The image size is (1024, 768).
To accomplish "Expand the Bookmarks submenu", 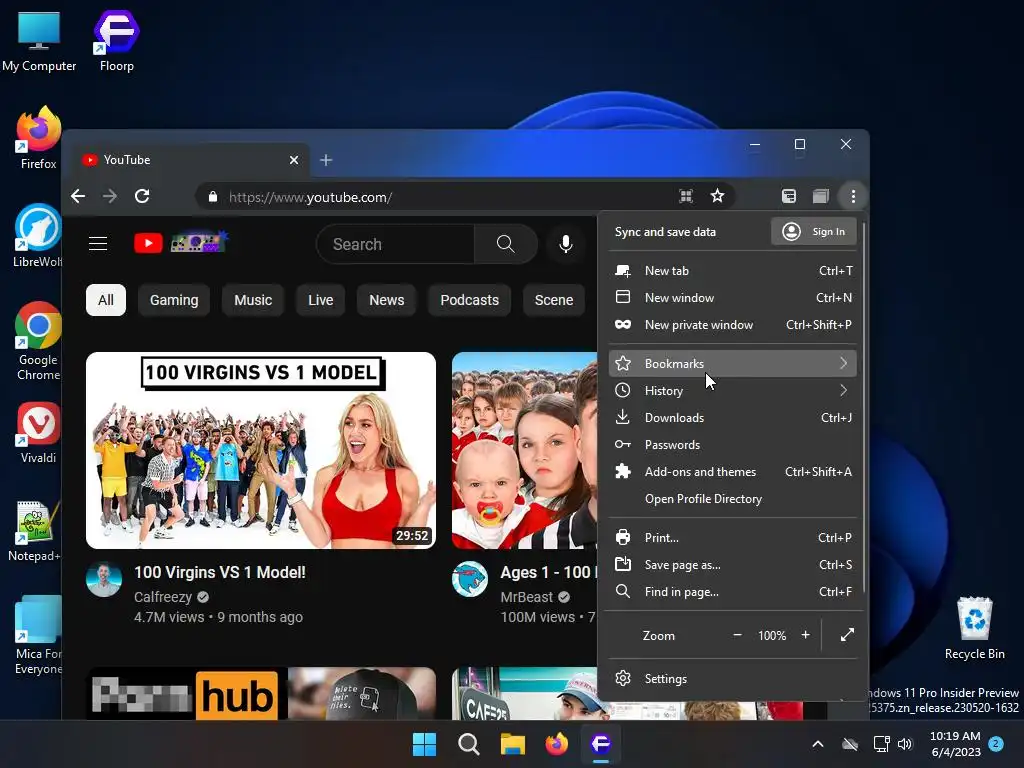I will (x=733, y=363).
